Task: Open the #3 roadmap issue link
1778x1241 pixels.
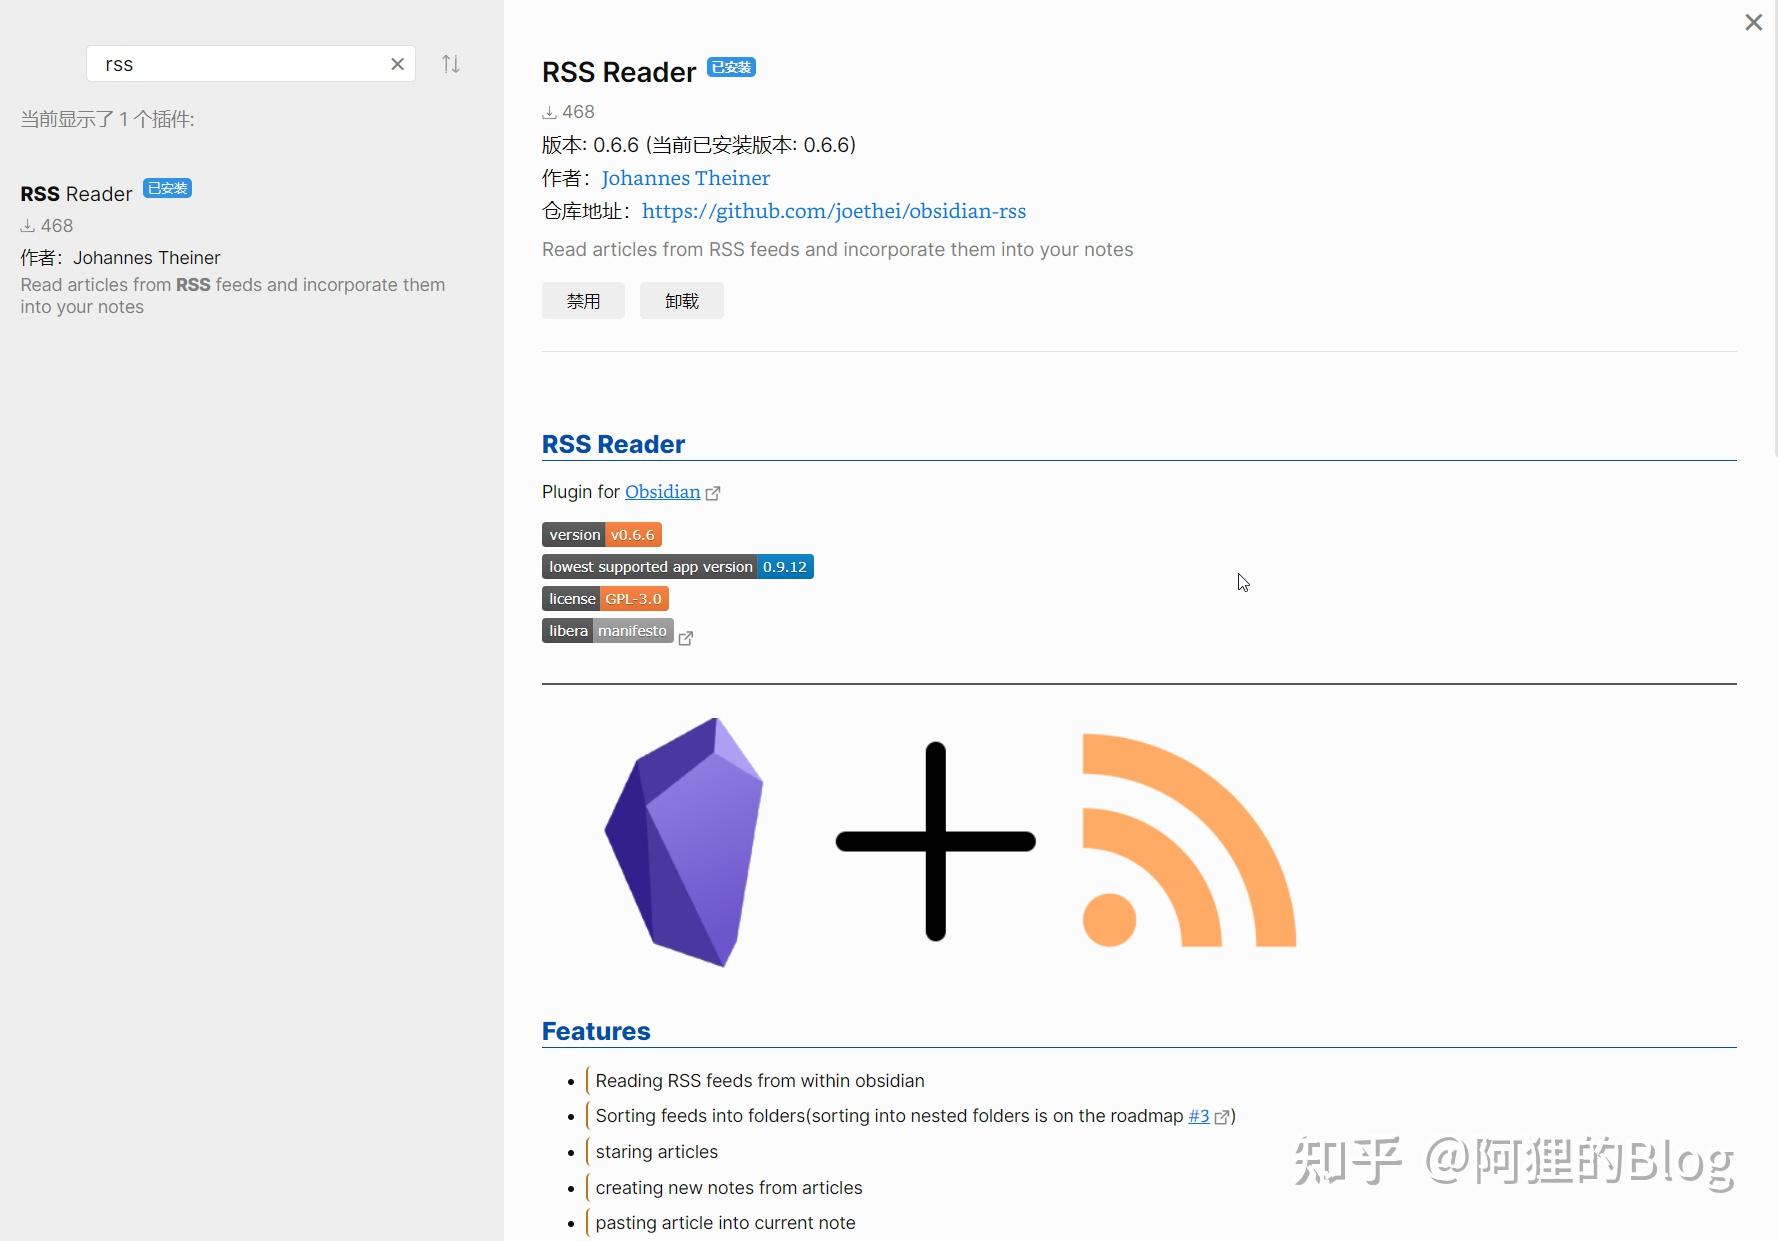Action: point(1198,1116)
